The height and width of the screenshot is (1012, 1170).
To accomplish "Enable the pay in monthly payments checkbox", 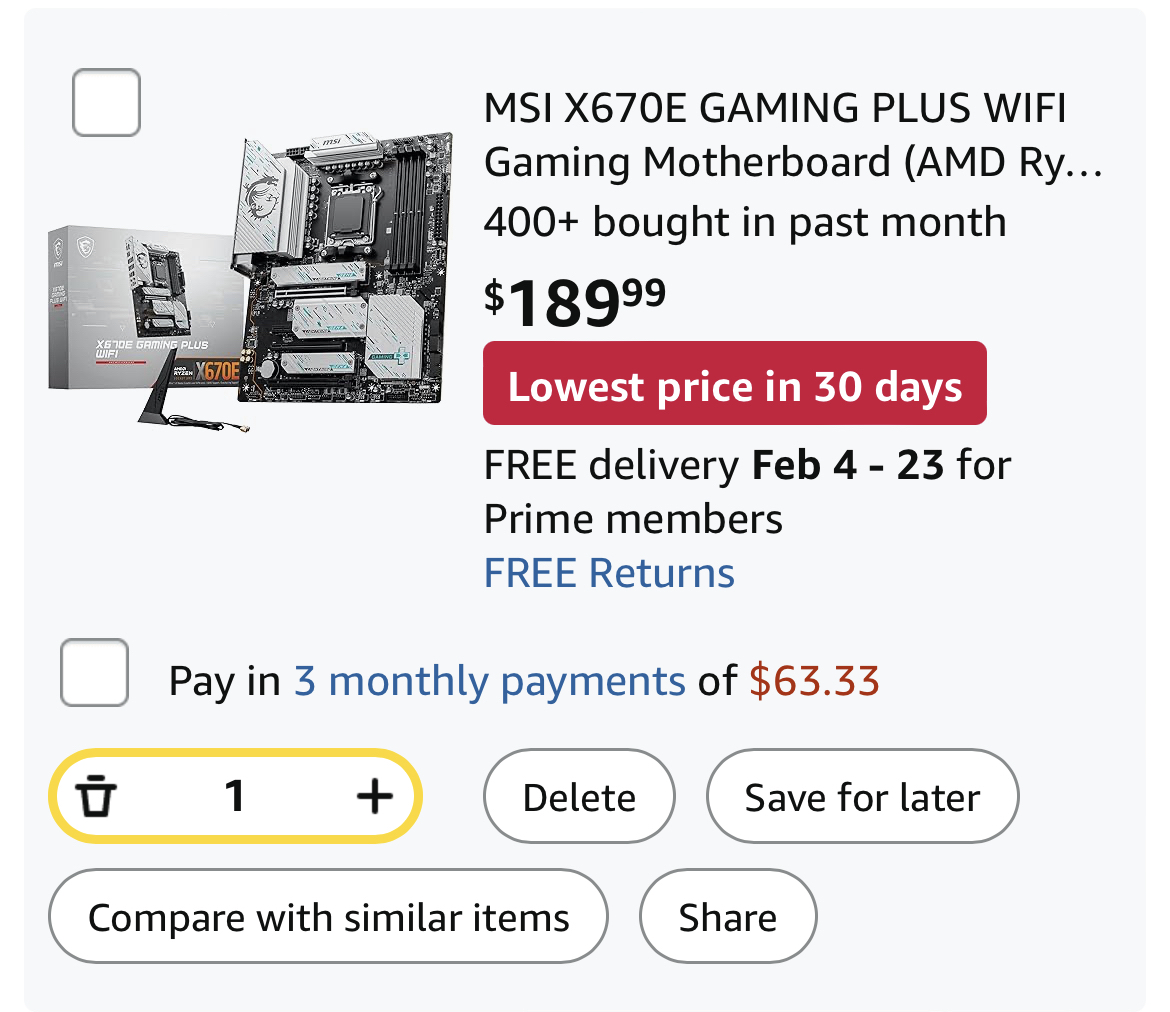I will pos(94,672).
